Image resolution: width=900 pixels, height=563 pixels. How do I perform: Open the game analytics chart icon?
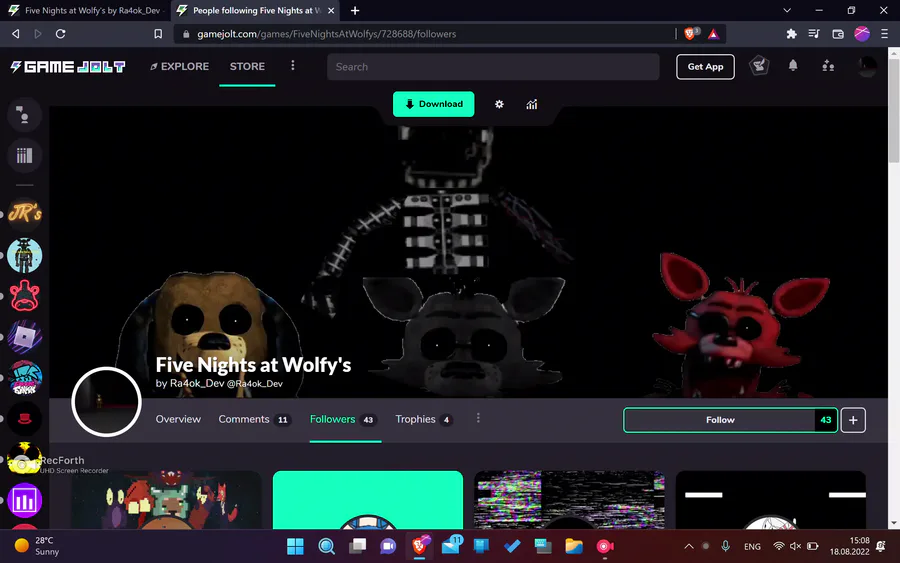tap(532, 104)
